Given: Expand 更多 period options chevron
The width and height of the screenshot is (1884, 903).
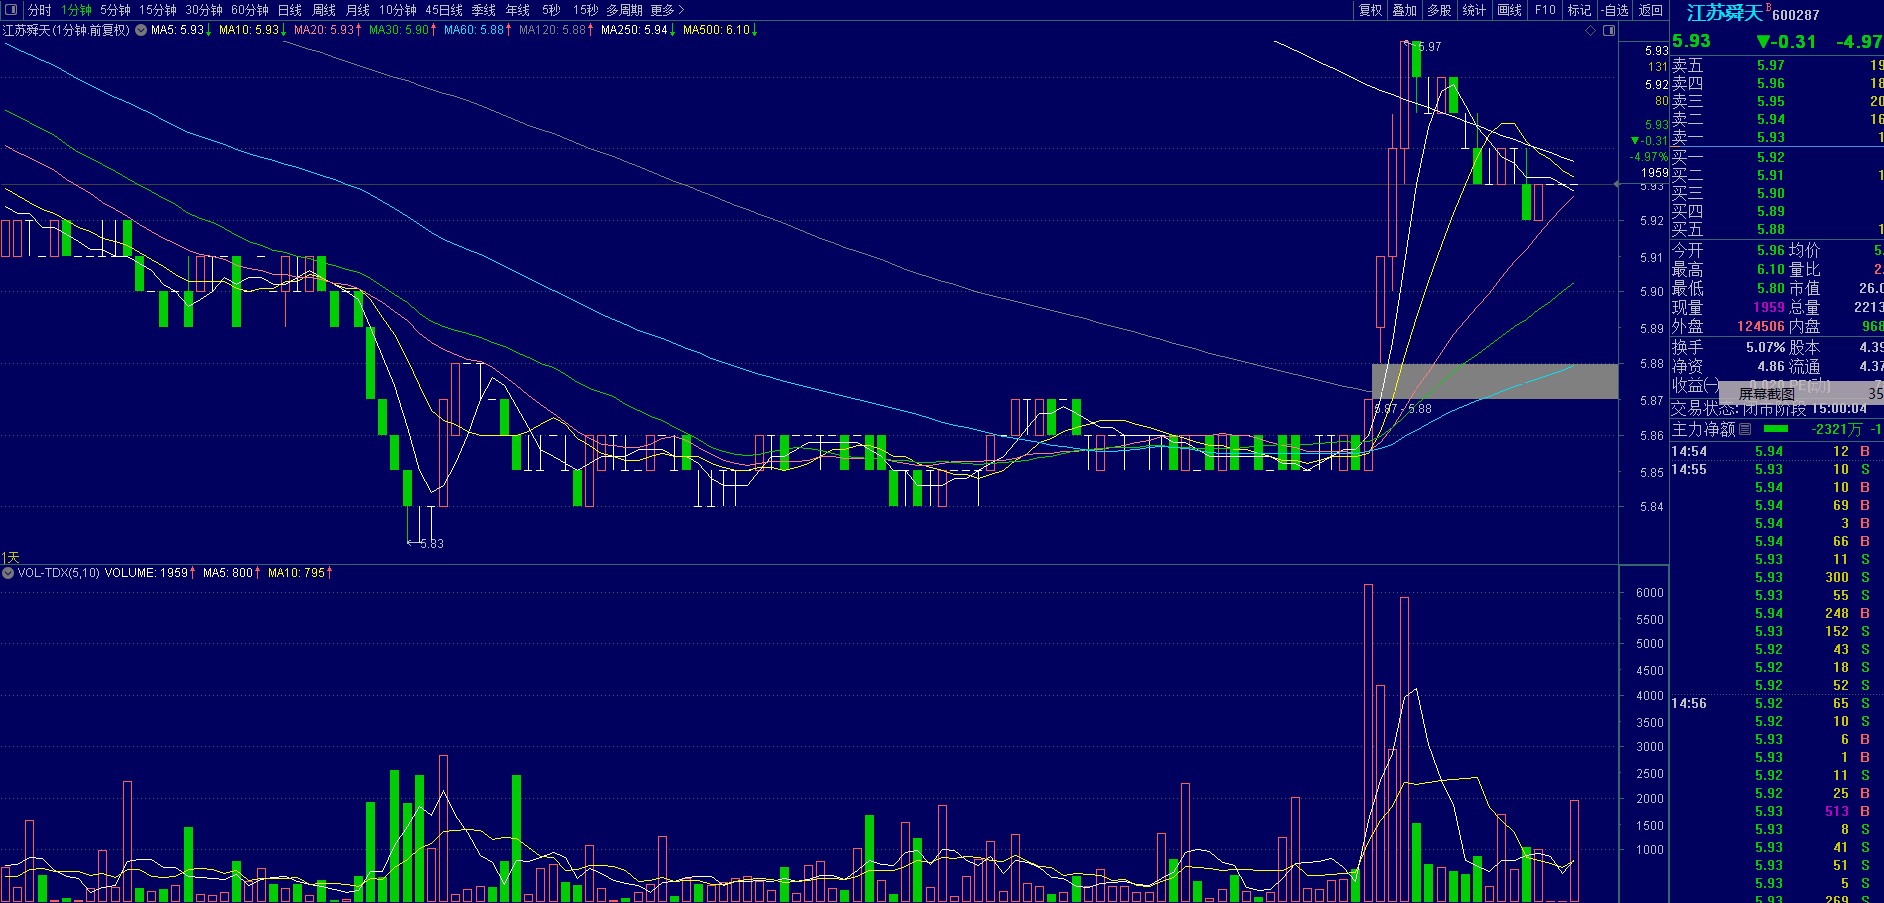Looking at the screenshot, I should click(x=681, y=10).
